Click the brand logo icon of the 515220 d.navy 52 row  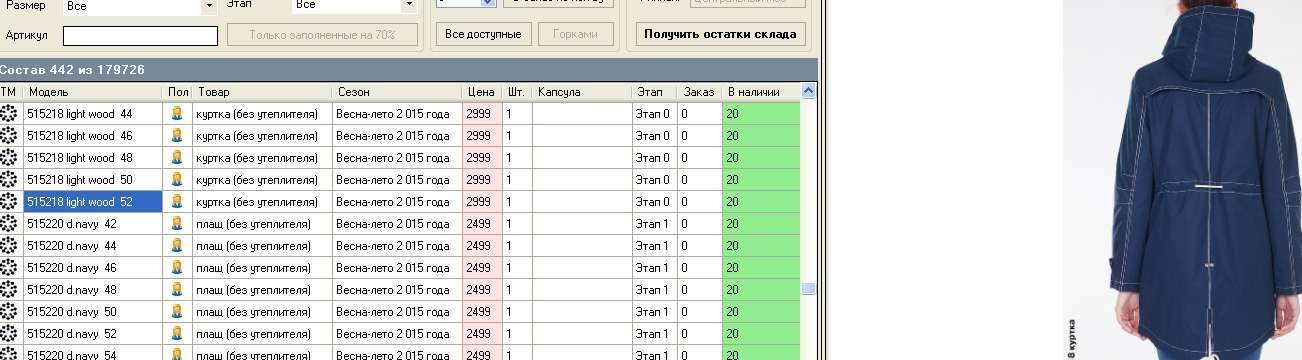[10, 334]
